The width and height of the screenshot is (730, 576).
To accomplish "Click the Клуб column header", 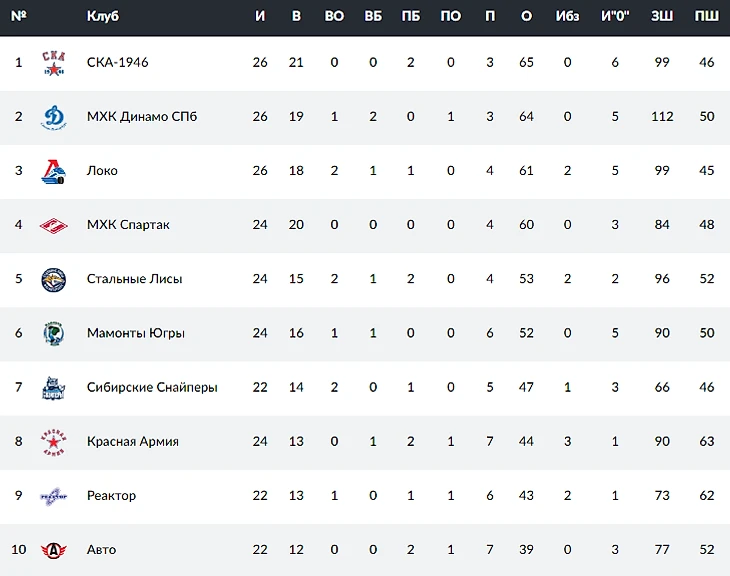I will (x=103, y=16).
